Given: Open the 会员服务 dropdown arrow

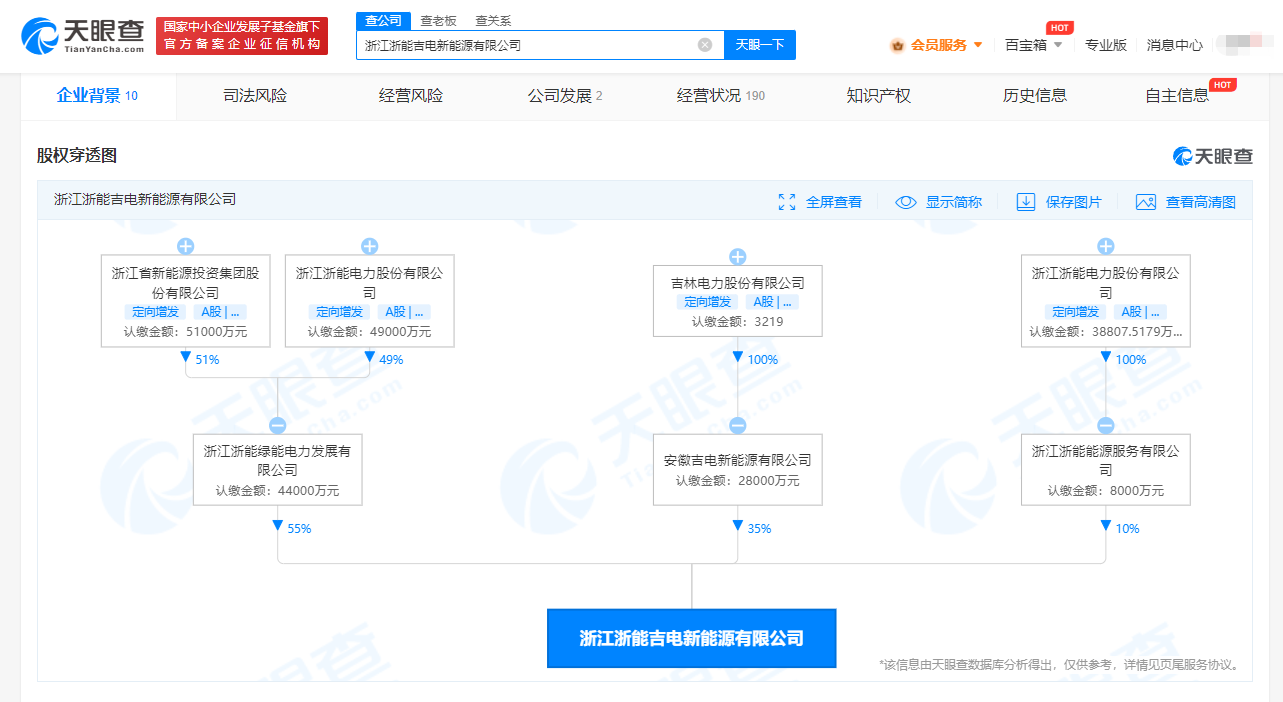Looking at the screenshot, I should (x=978, y=45).
